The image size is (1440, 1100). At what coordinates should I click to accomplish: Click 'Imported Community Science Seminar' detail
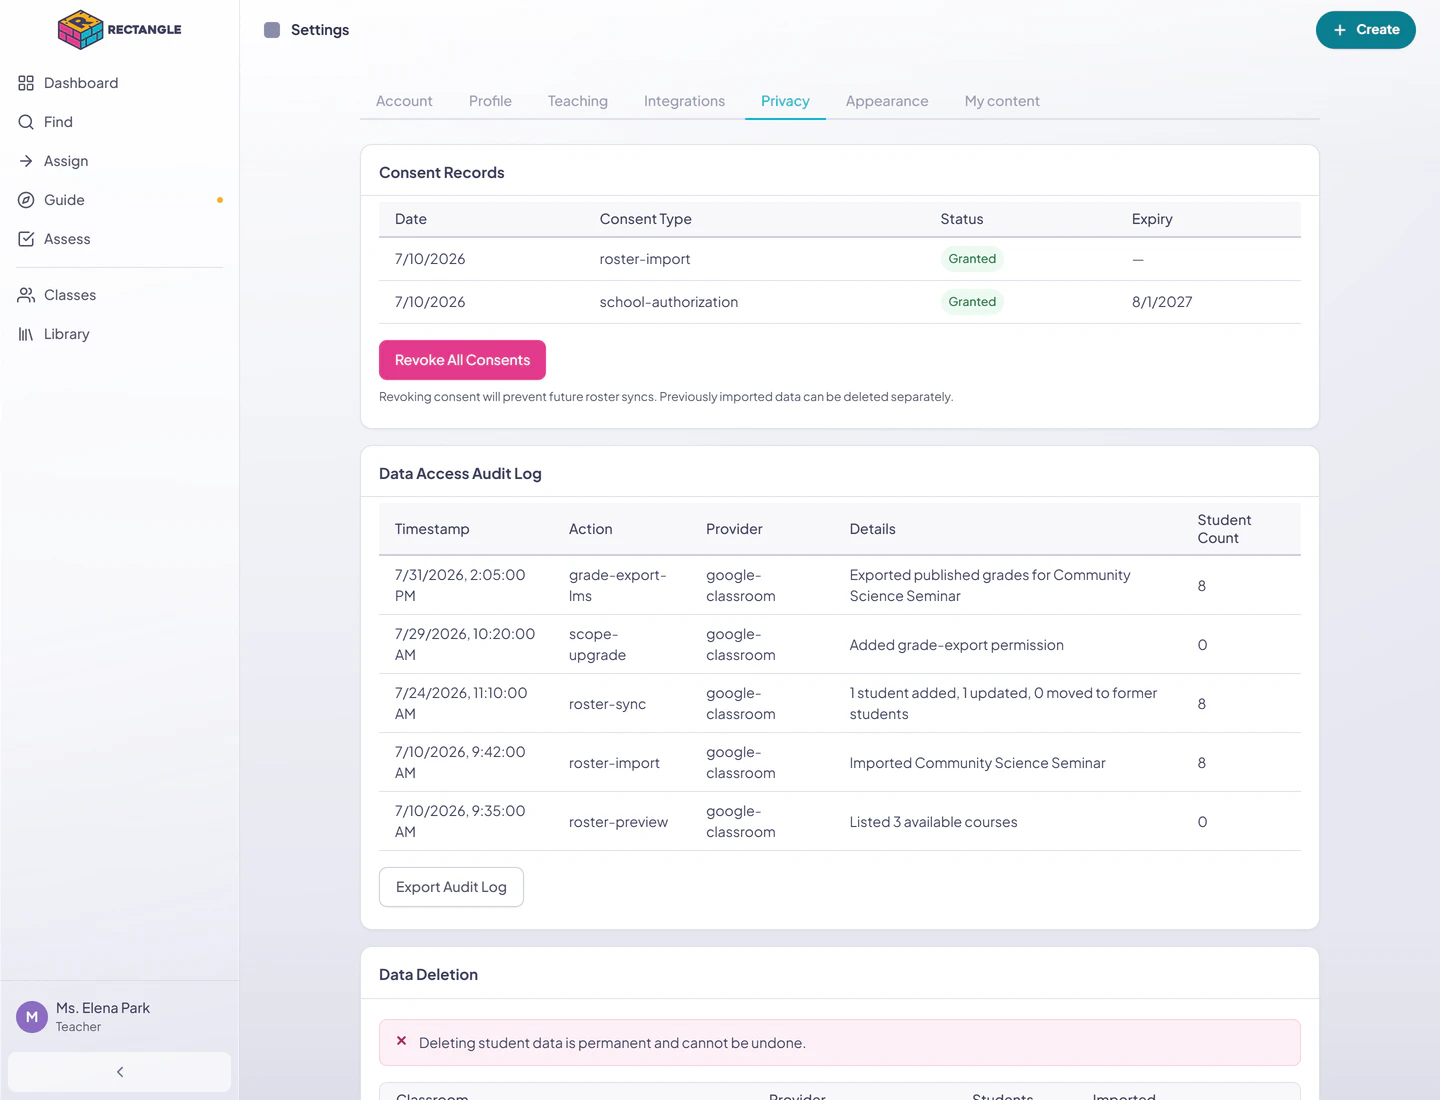click(x=978, y=763)
